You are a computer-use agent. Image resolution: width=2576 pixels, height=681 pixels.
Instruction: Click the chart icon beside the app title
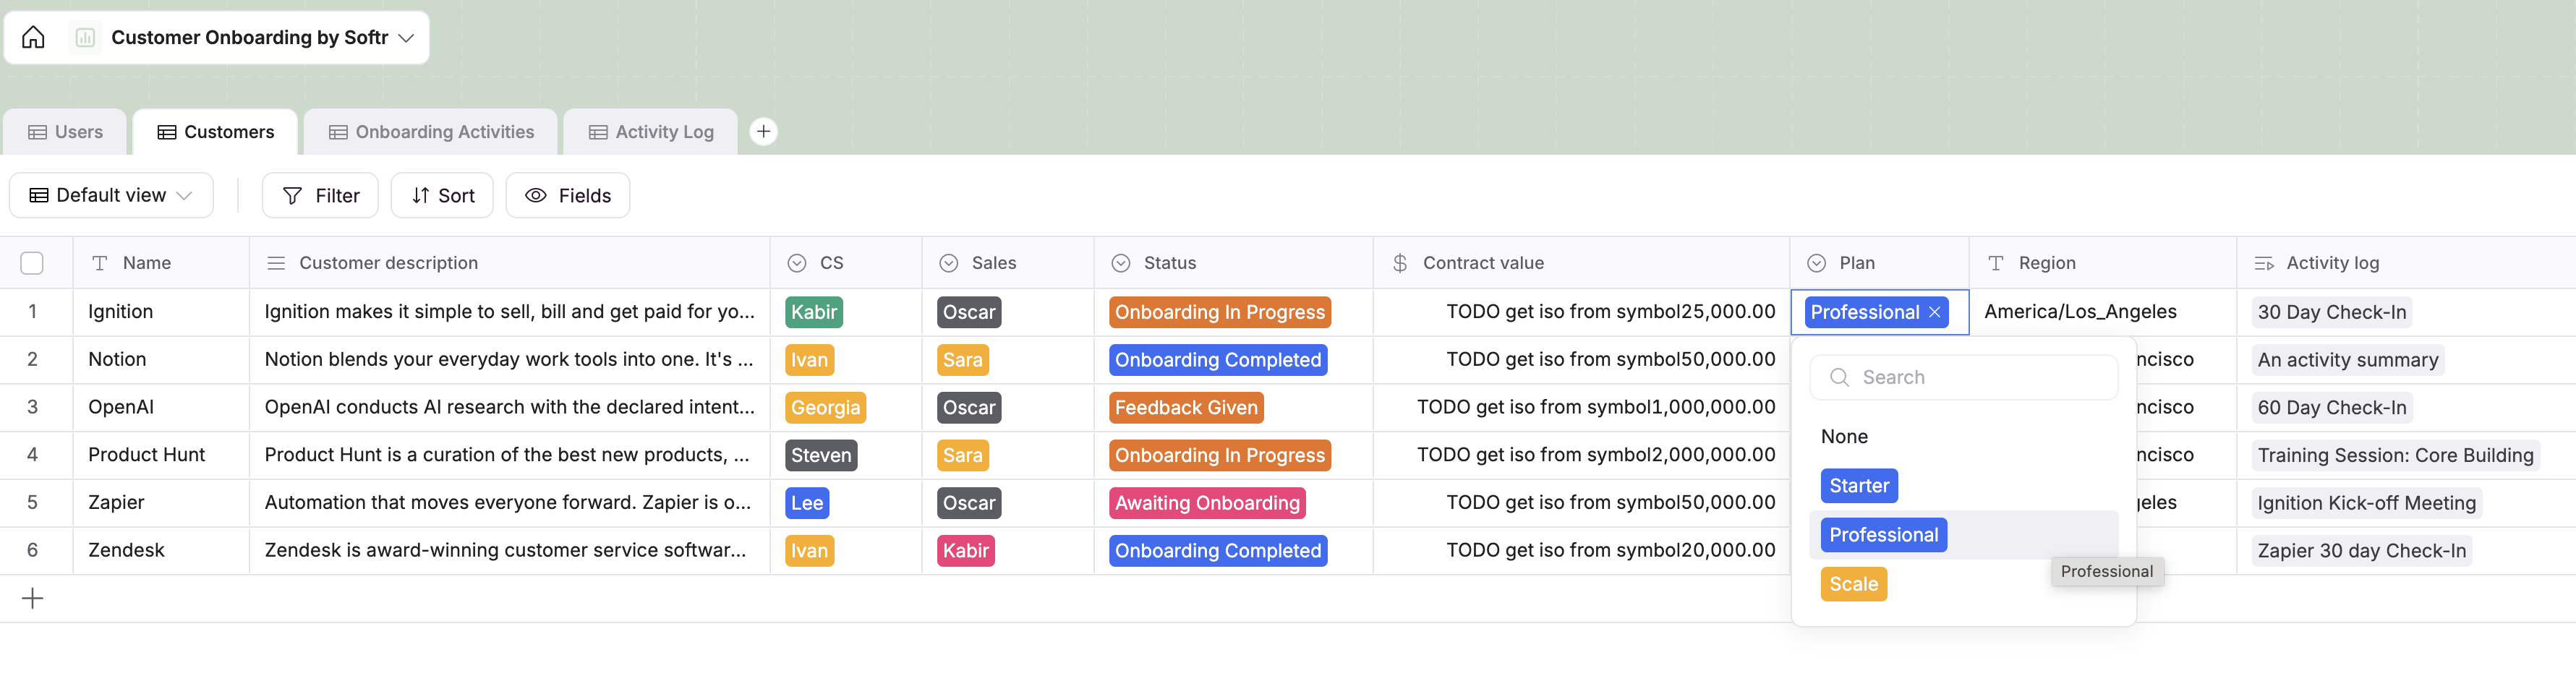pyautogui.click(x=85, y=37)
